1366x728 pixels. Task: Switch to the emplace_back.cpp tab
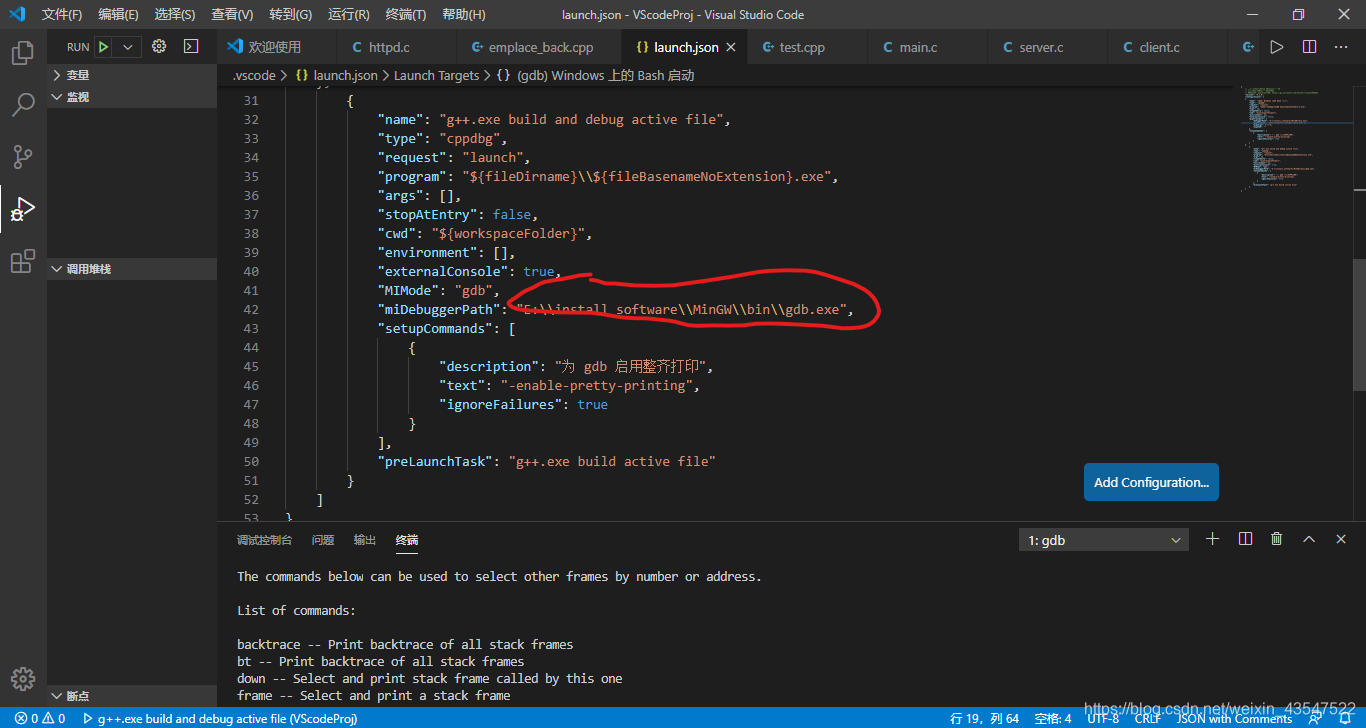click(x=540, y=47)
